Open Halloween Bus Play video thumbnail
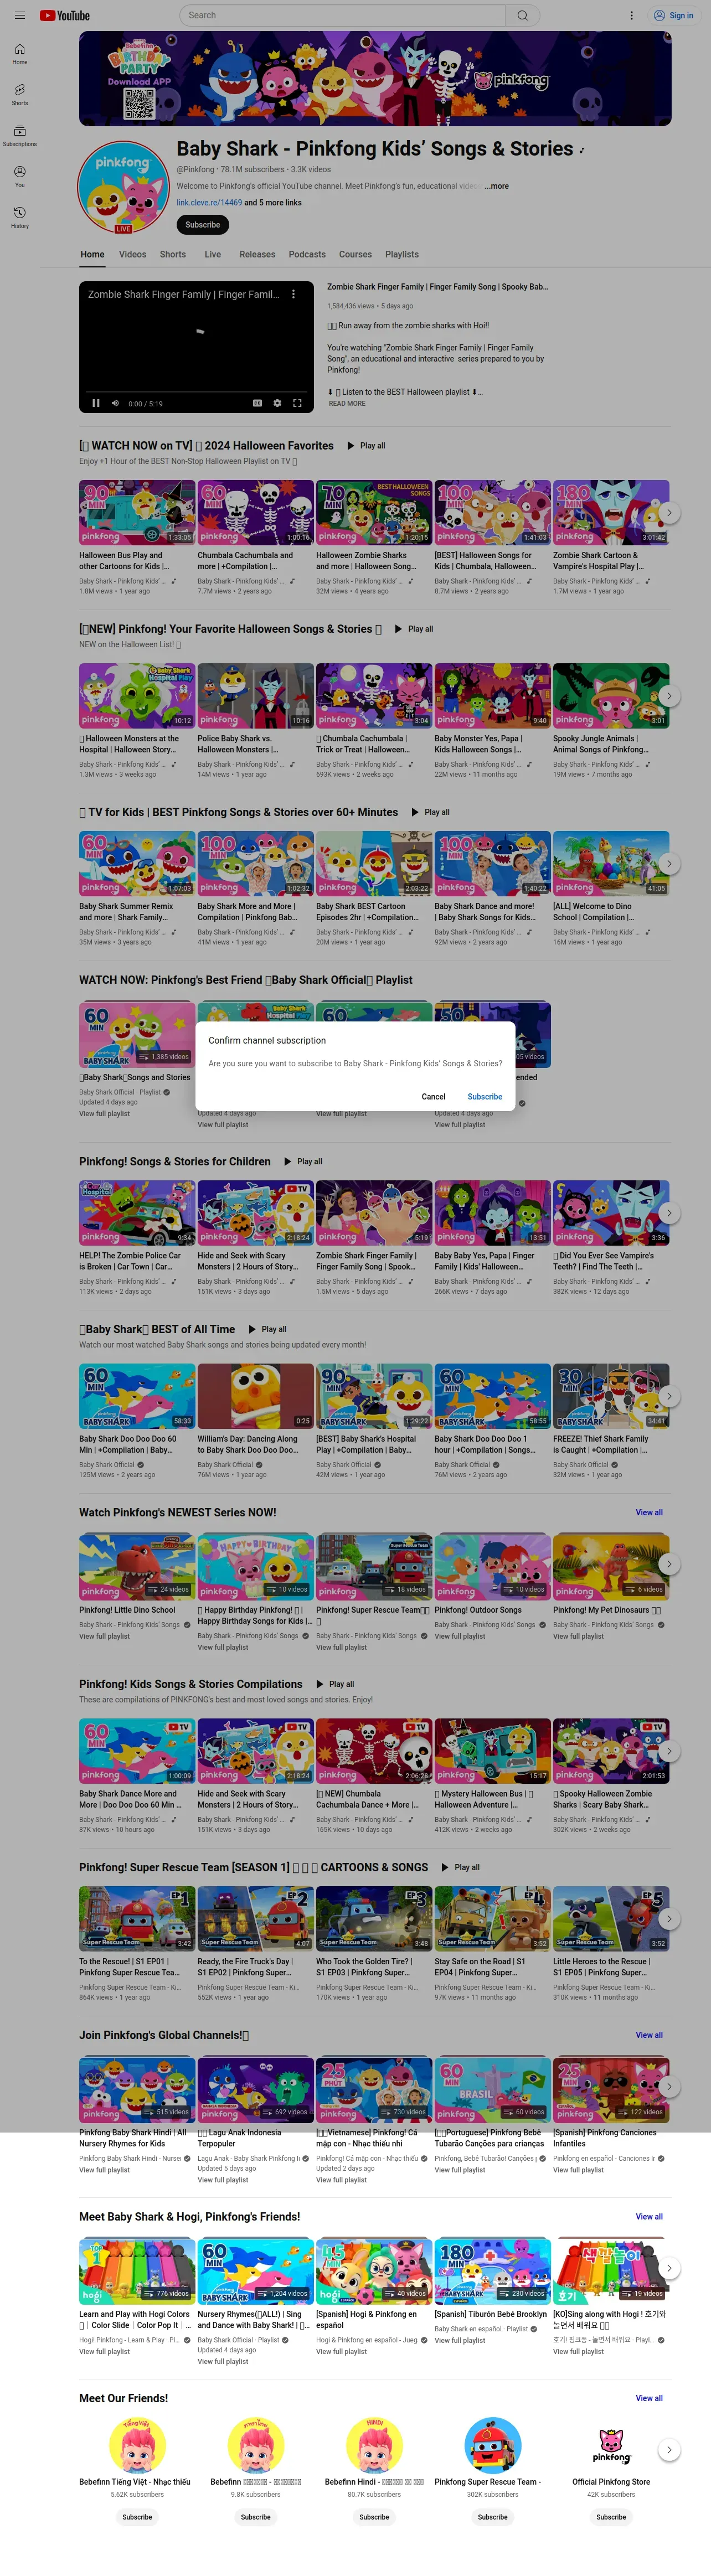 [x=137, y=512]
